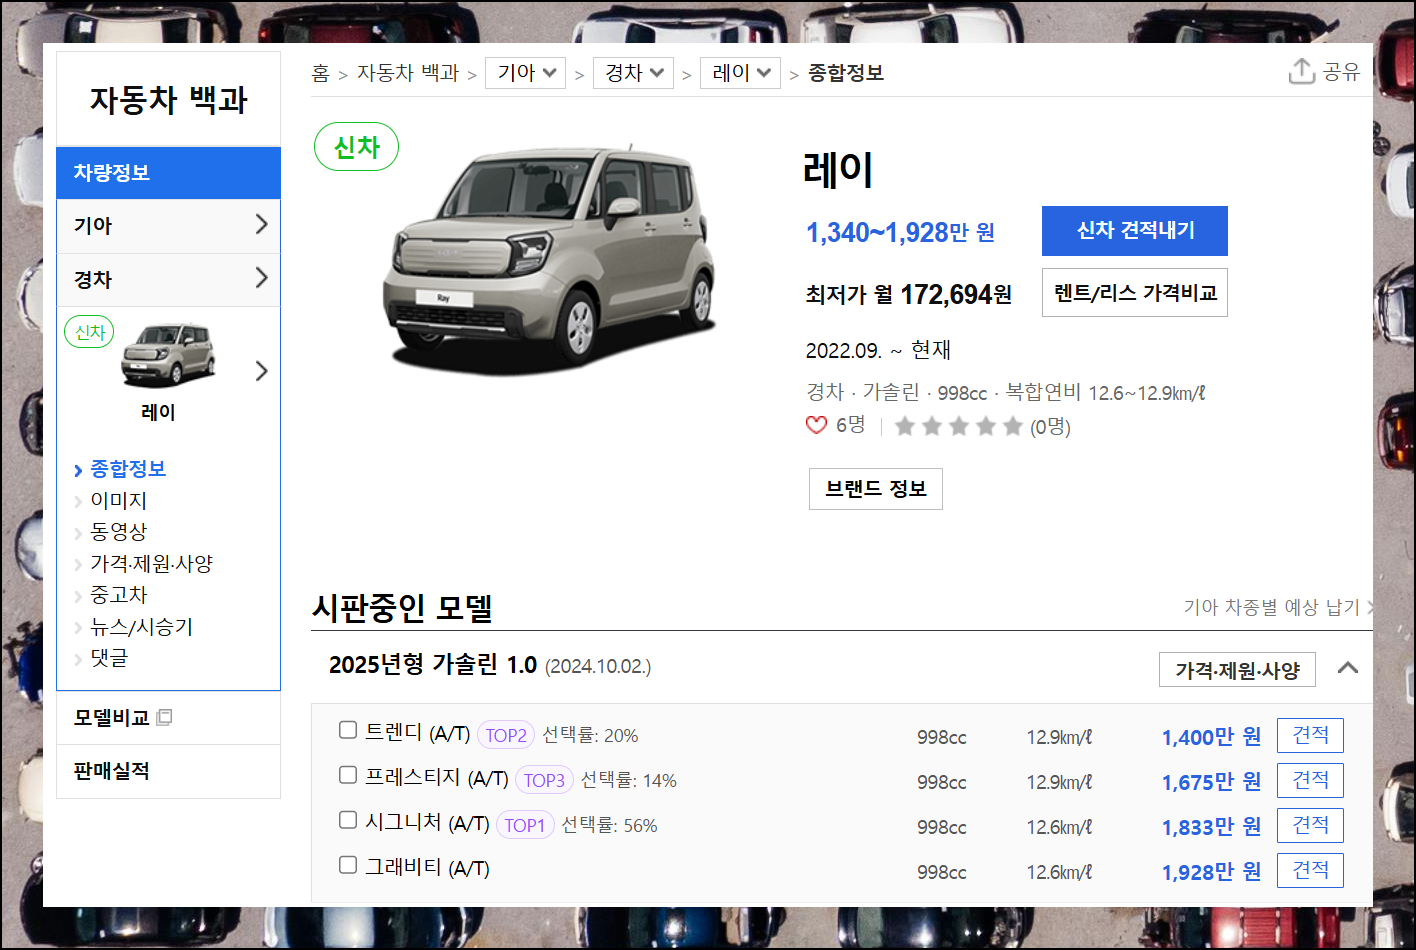Open 댓글 in the sidebar menu

click(109, 658)
